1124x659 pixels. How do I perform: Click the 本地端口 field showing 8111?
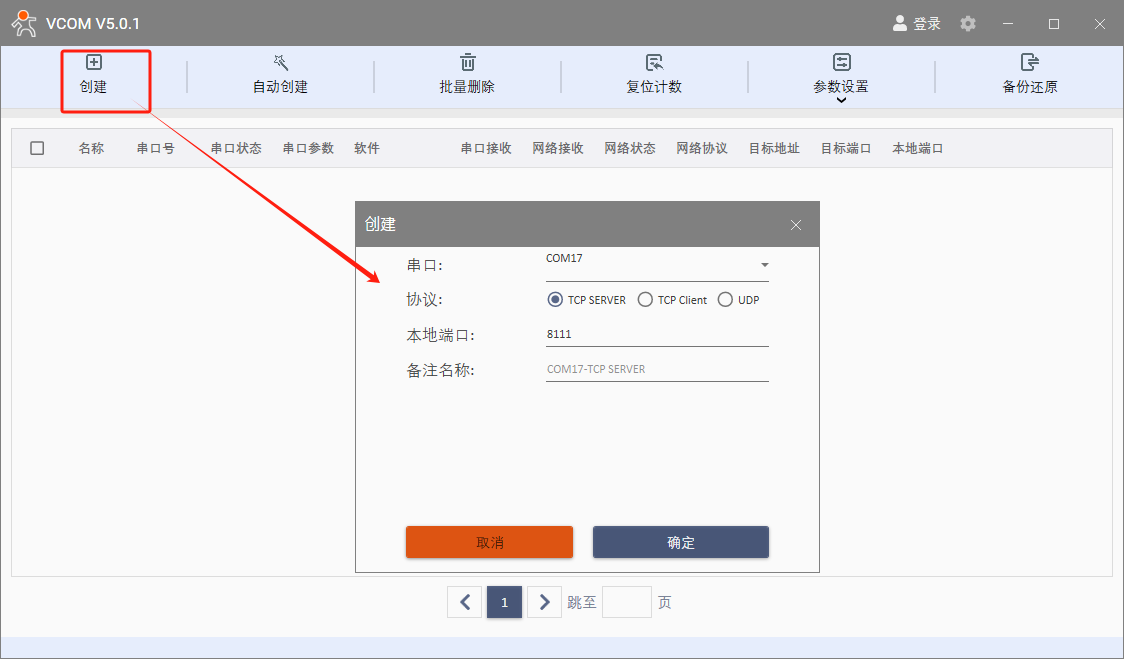point(656,335)
